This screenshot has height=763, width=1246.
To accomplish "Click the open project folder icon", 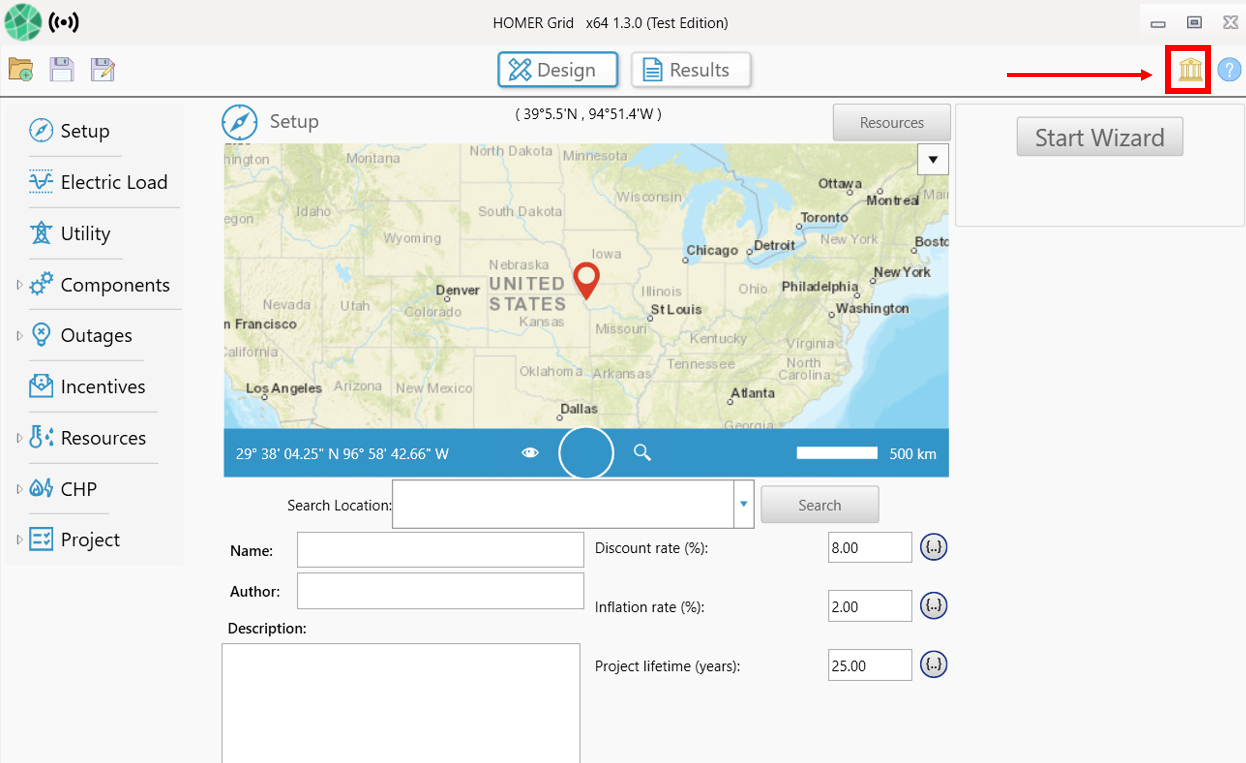I will [21, 69].
